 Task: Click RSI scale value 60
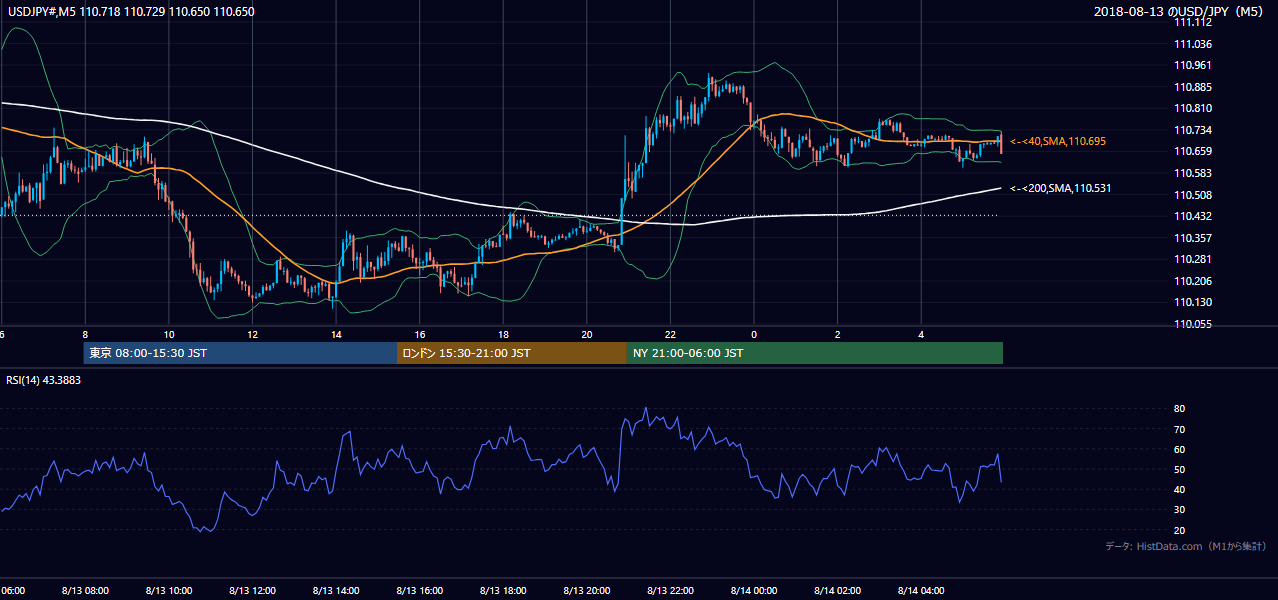pos(1180,449)
